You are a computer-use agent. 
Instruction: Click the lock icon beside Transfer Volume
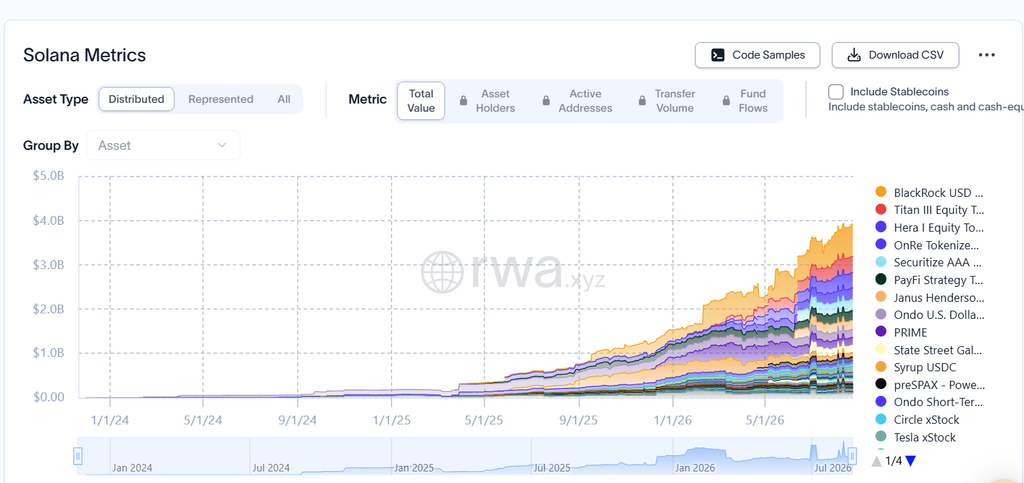[x=641, y=101]
